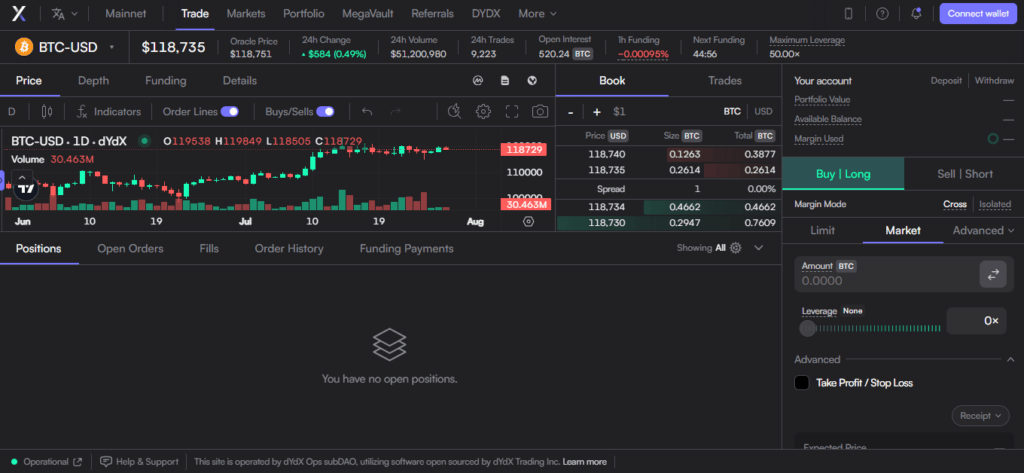Open the mobile app icon
This screenshot has height=473, width=1024.
tap(849, 14)
